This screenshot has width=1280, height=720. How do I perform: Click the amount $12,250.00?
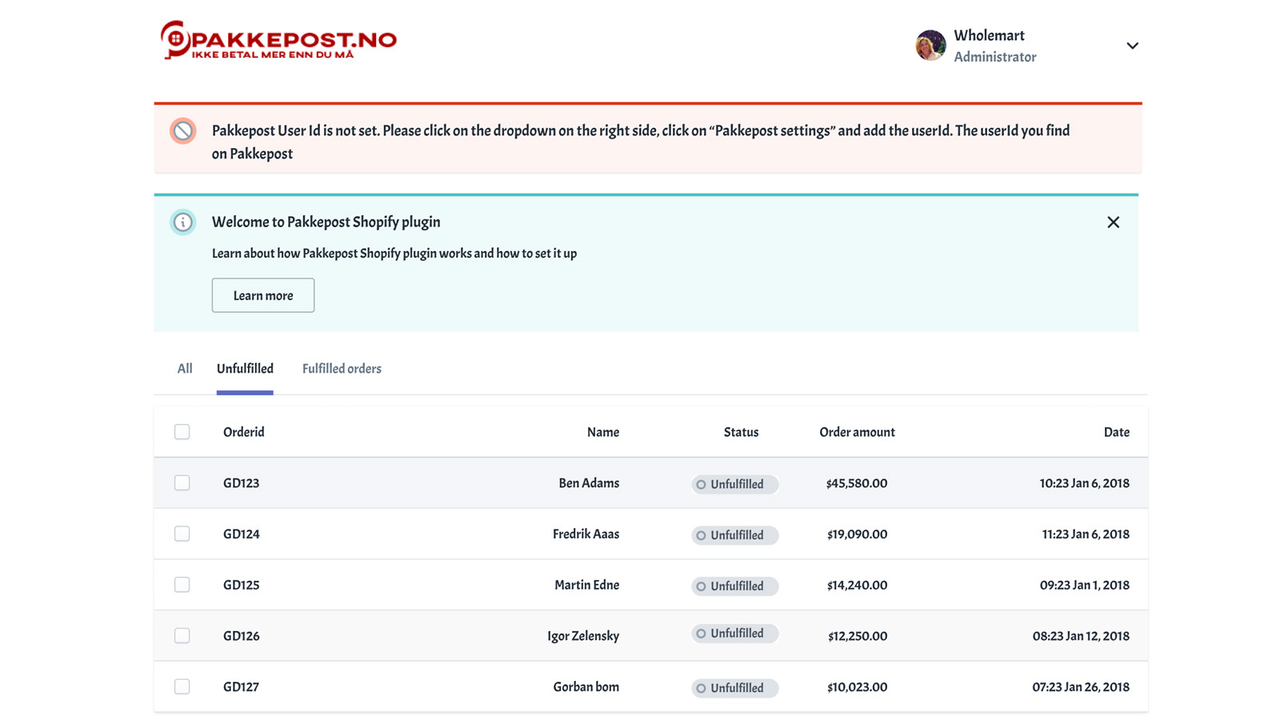point(857,636)
